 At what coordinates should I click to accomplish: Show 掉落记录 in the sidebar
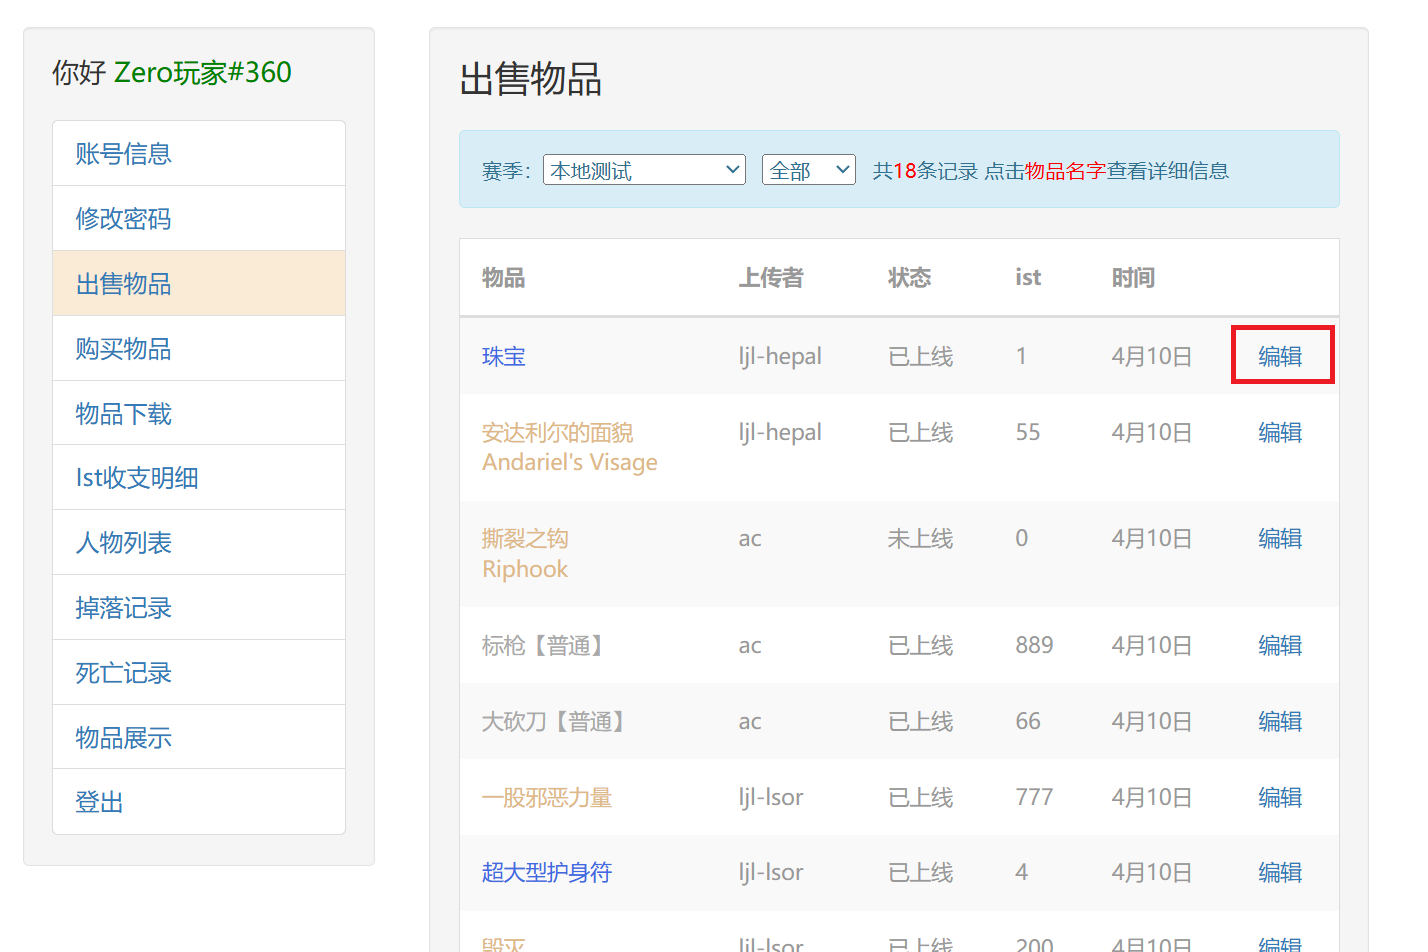124,608
